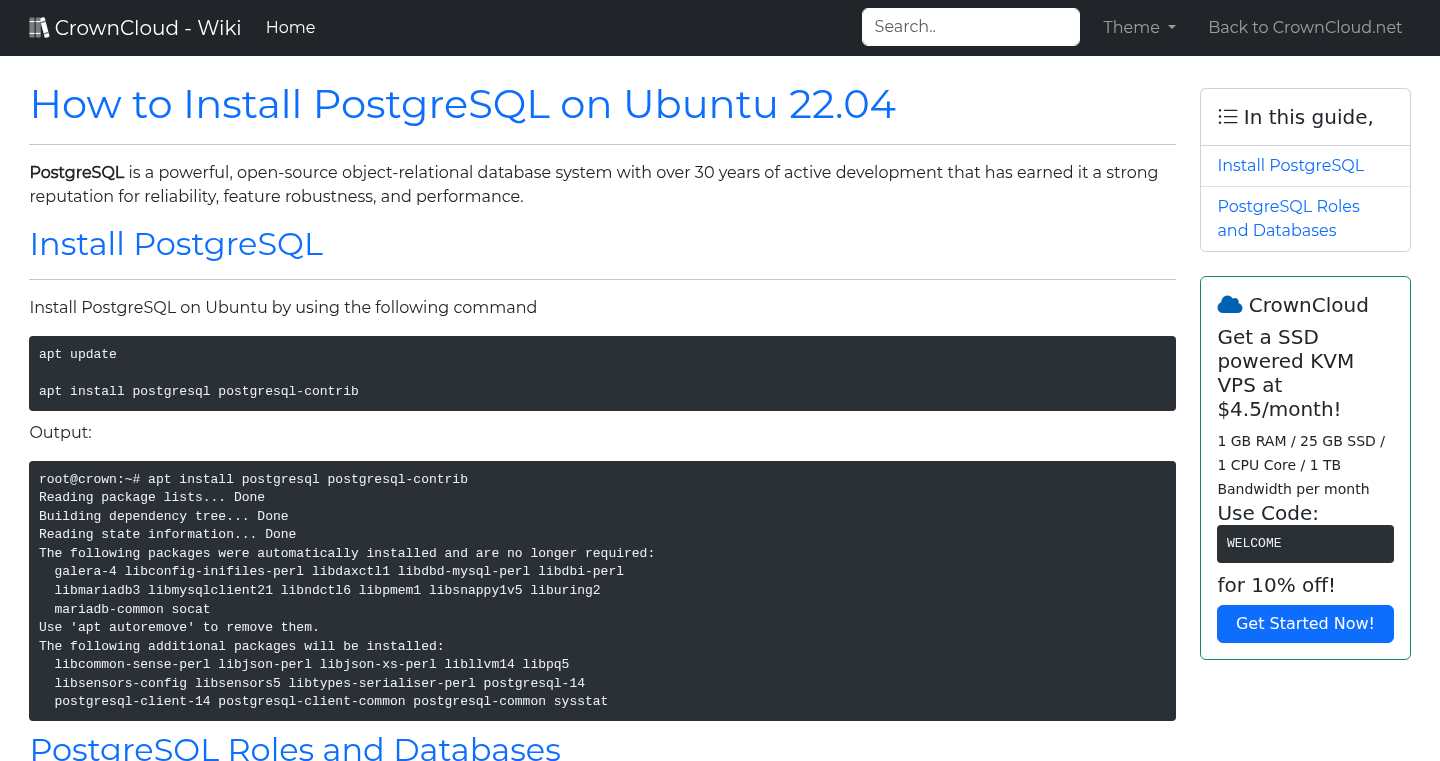Click the 'PostgreSQL Roles and Databases' heading
This screenshot has height=761, width=1440.
click(295, 750)
